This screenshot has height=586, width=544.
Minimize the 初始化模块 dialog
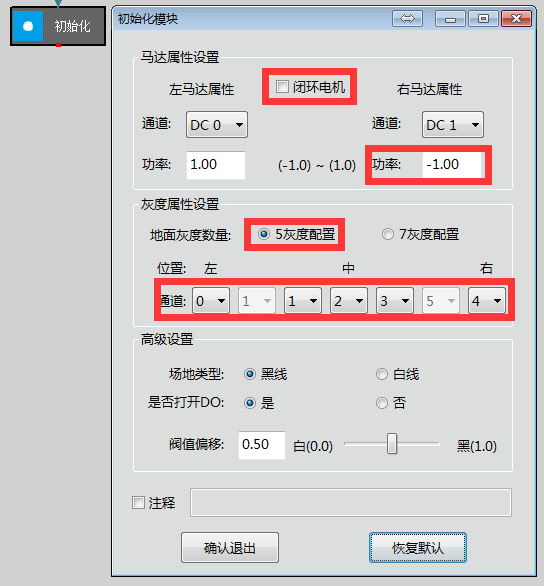[x=450, y=18]
